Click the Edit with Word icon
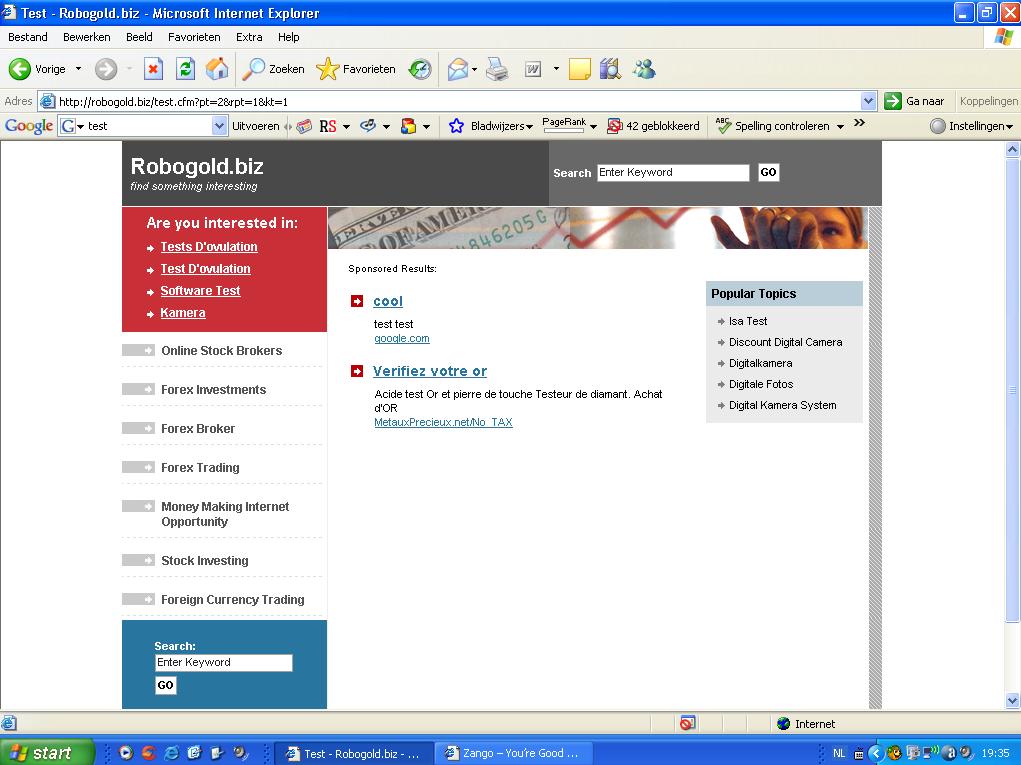1021x765 pixels. tap(533, 68)
